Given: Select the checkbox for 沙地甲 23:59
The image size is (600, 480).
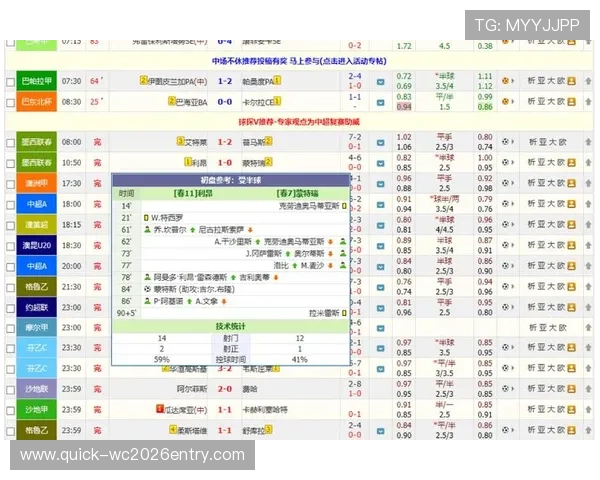Looking at the screenshot, I should [x=10, y=411].
